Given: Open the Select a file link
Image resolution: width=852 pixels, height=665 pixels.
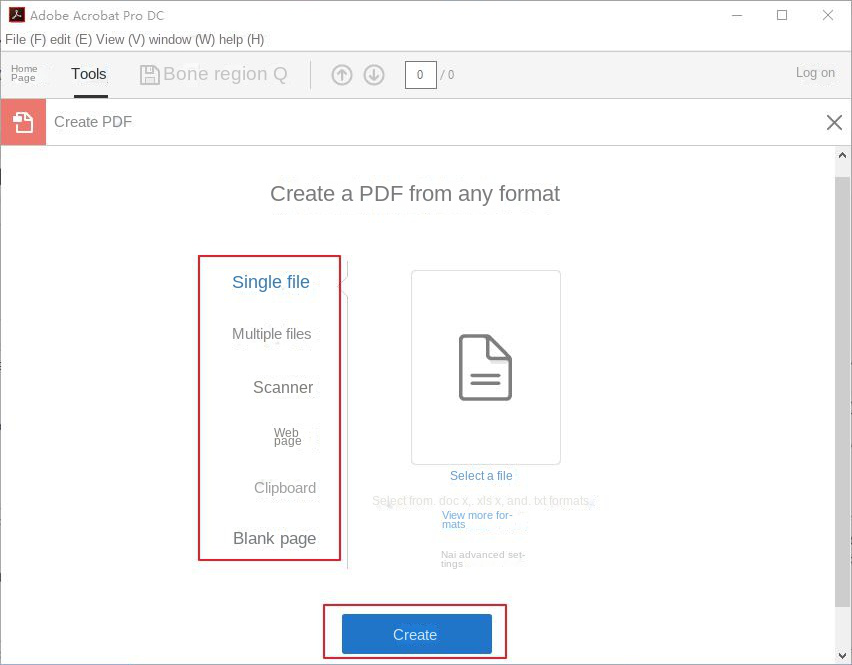Looking at the screenshot, I should [x=481, y=475].
